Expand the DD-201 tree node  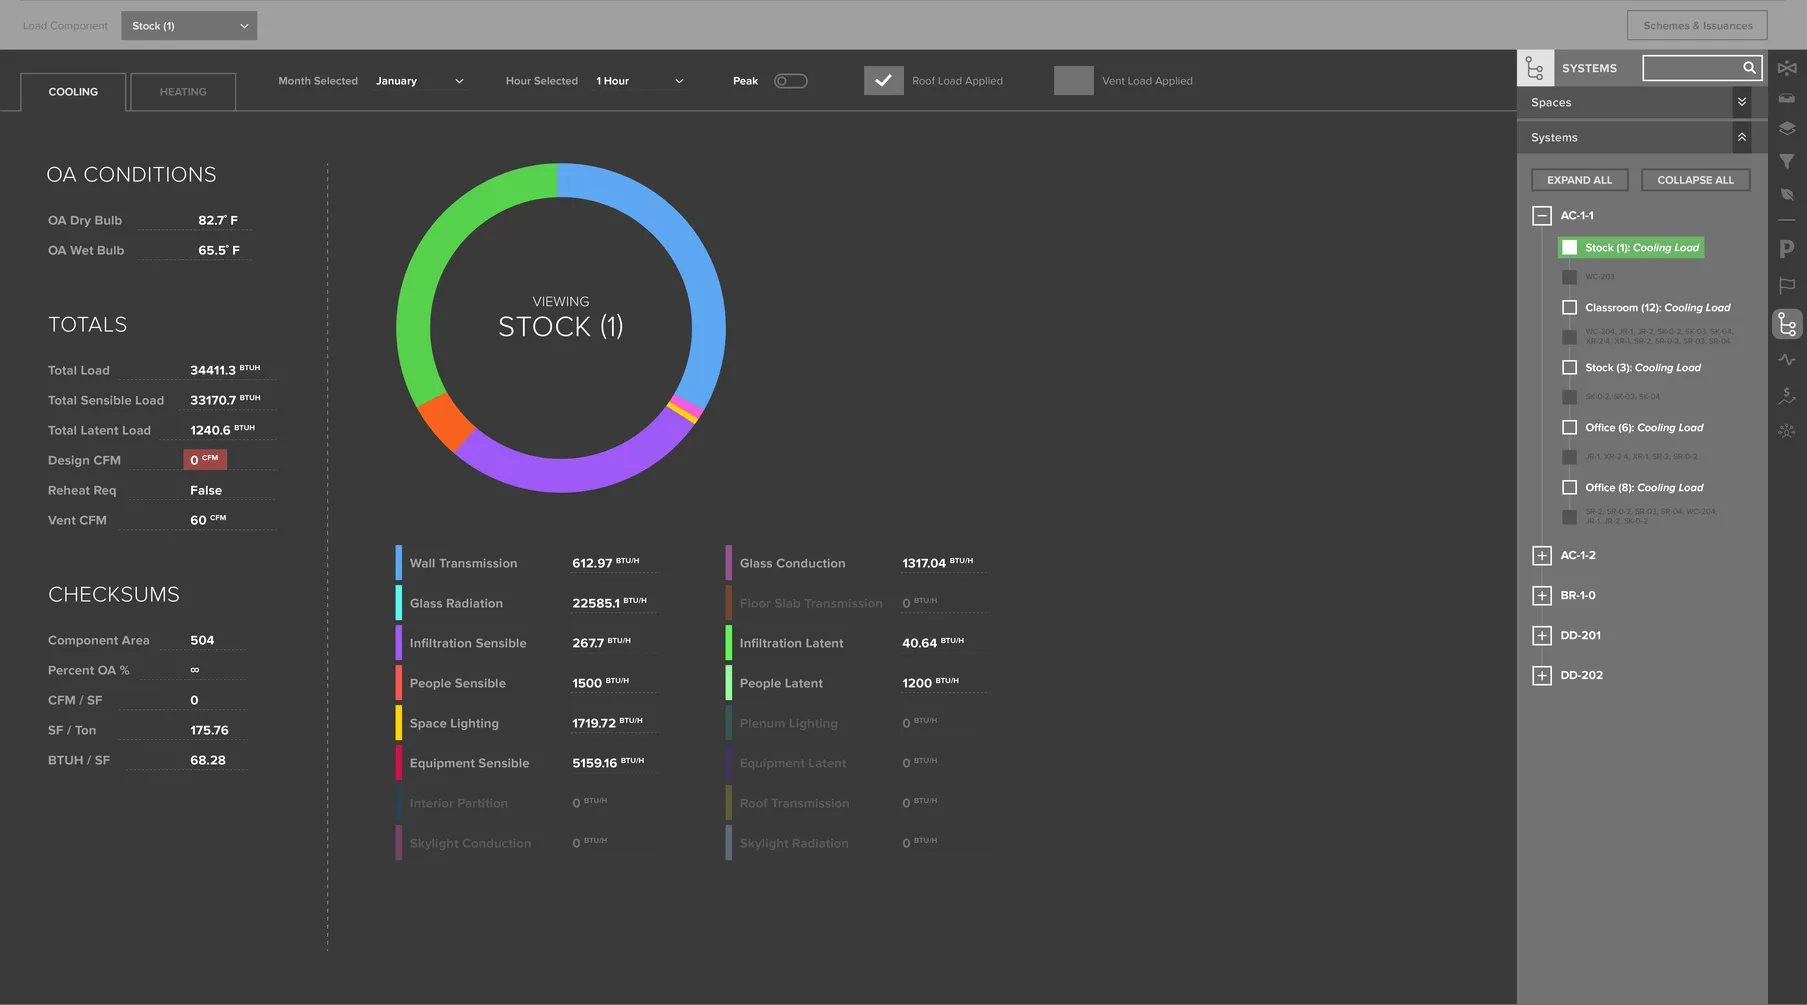coord(1542,636)
